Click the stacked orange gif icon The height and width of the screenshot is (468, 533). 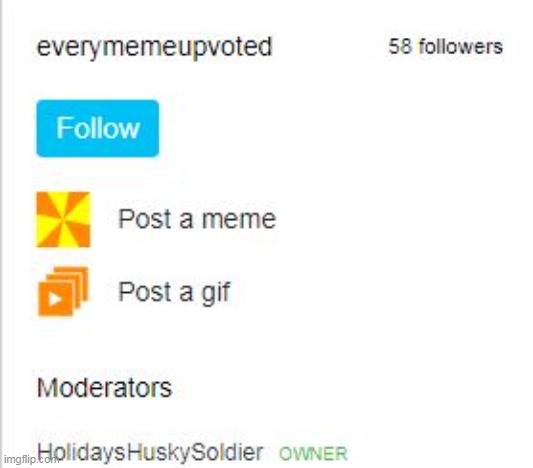(x=63, y=292)
